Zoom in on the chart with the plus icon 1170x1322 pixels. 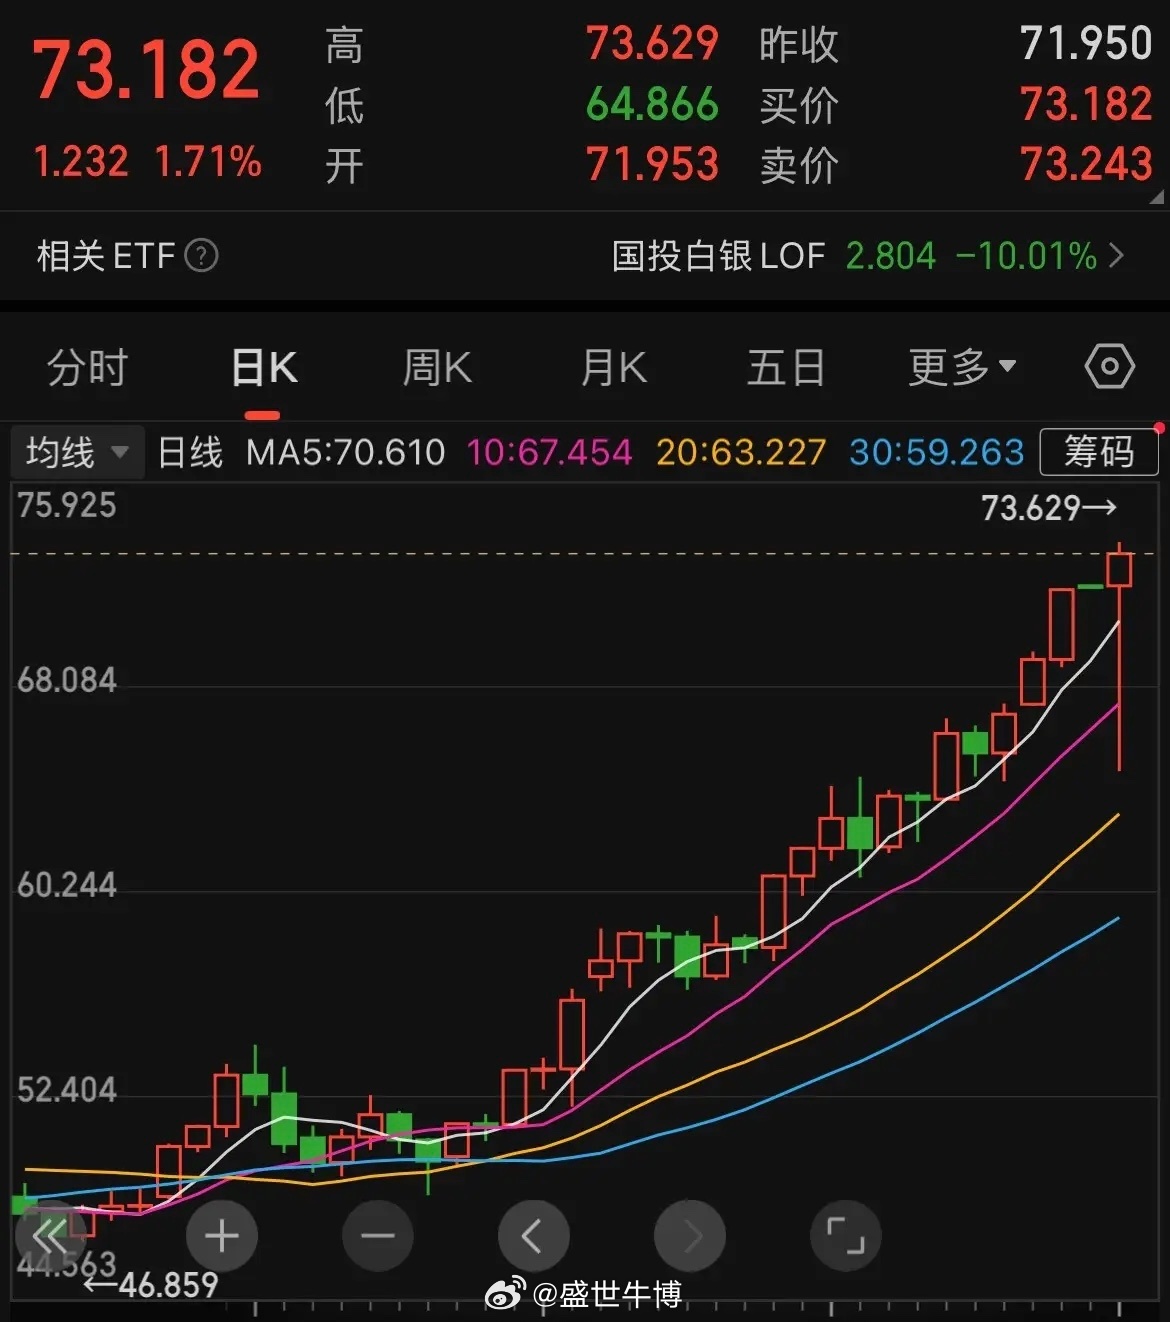(222, 1236)
